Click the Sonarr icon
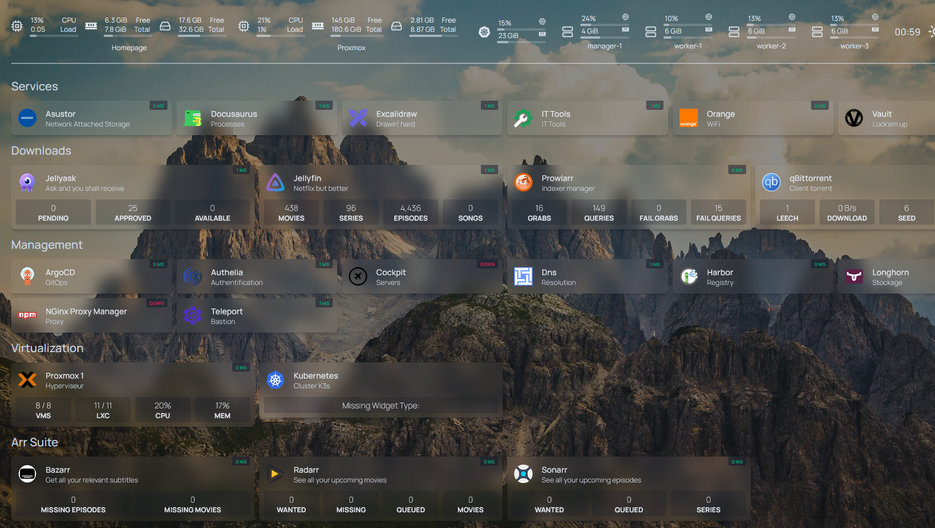The height and width of the screenshot is (528, 935). tap(523, 474)
